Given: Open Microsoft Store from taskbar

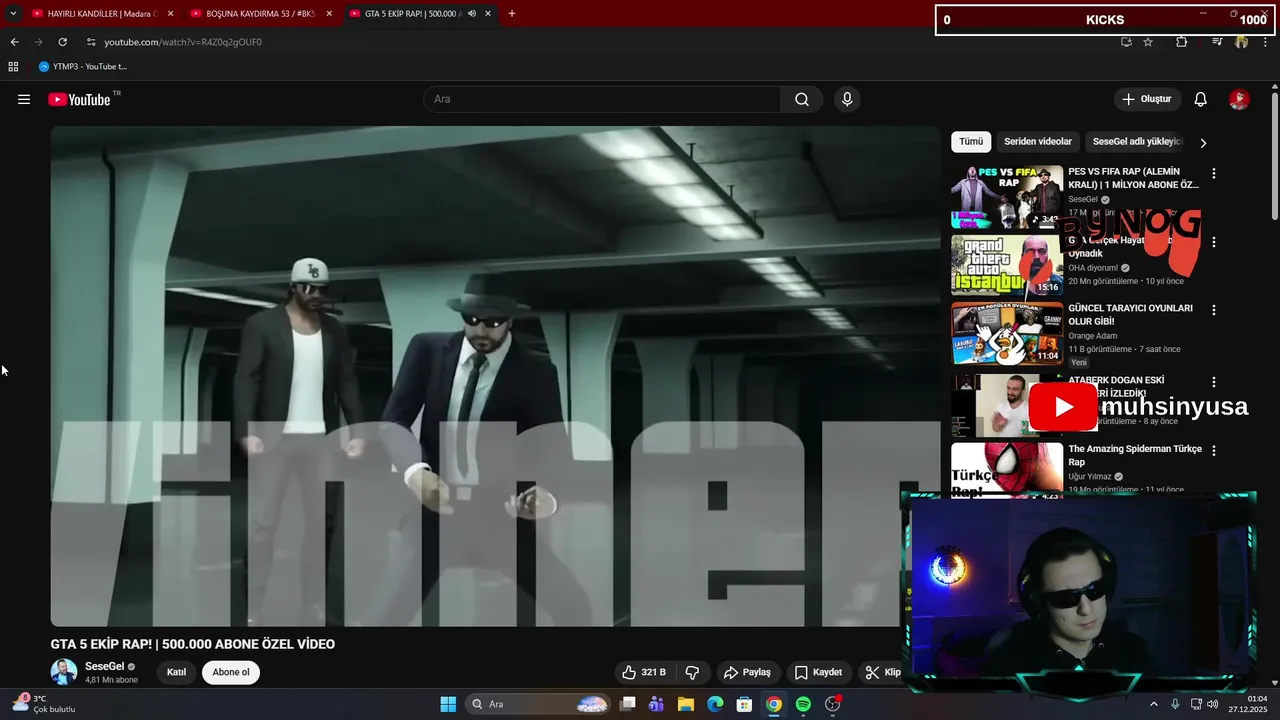Looking at the screenshot, I should click(x=744, y=704).
